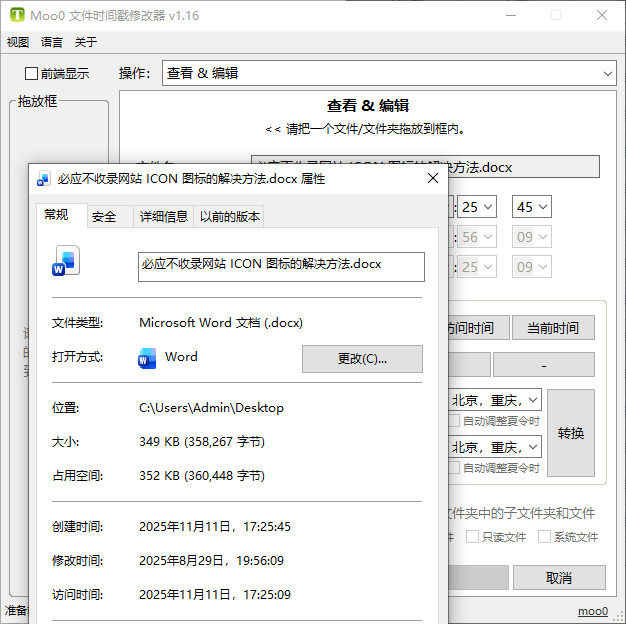Toggle the 只读文件 checkbox
626x624 pixels.
[472, 537]
